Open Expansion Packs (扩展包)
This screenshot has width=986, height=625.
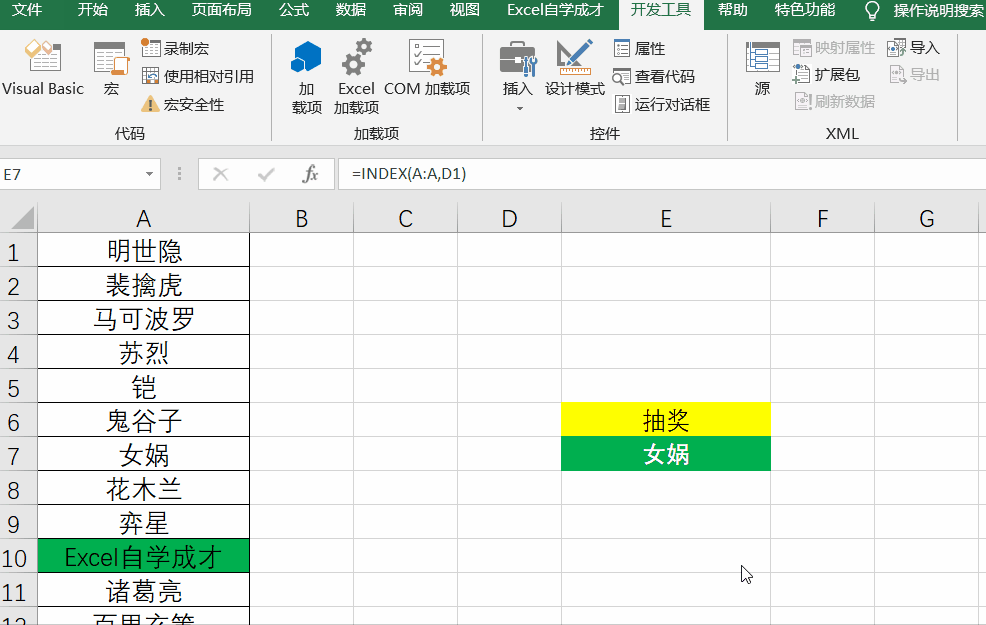point(826,75)
